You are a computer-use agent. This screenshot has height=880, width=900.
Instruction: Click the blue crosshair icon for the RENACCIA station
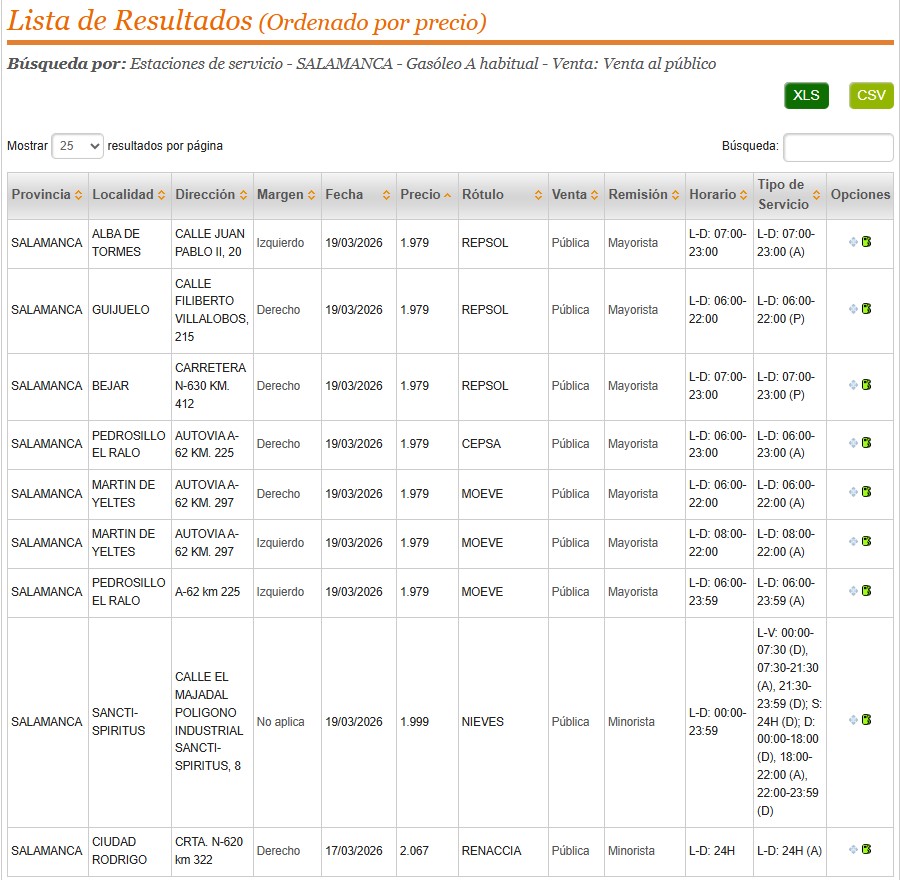[x=853, y=850]
